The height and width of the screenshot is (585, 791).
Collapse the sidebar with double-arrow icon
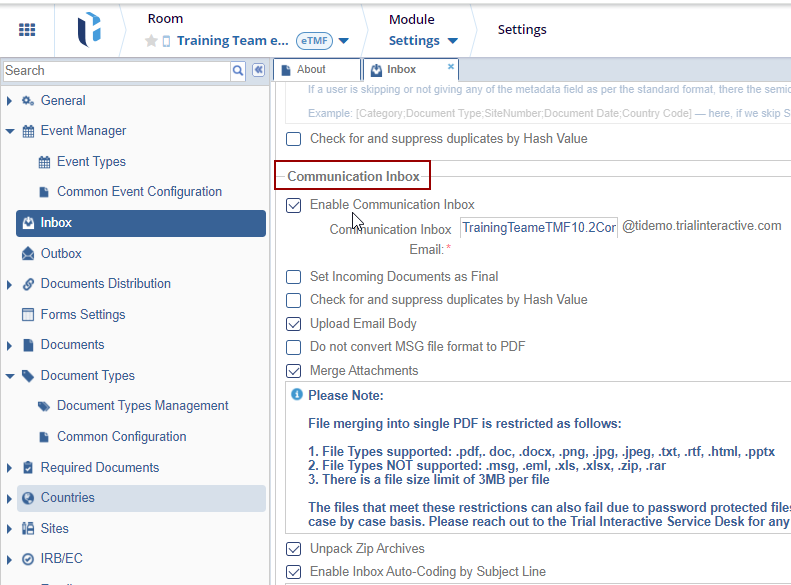click(258, 71)
